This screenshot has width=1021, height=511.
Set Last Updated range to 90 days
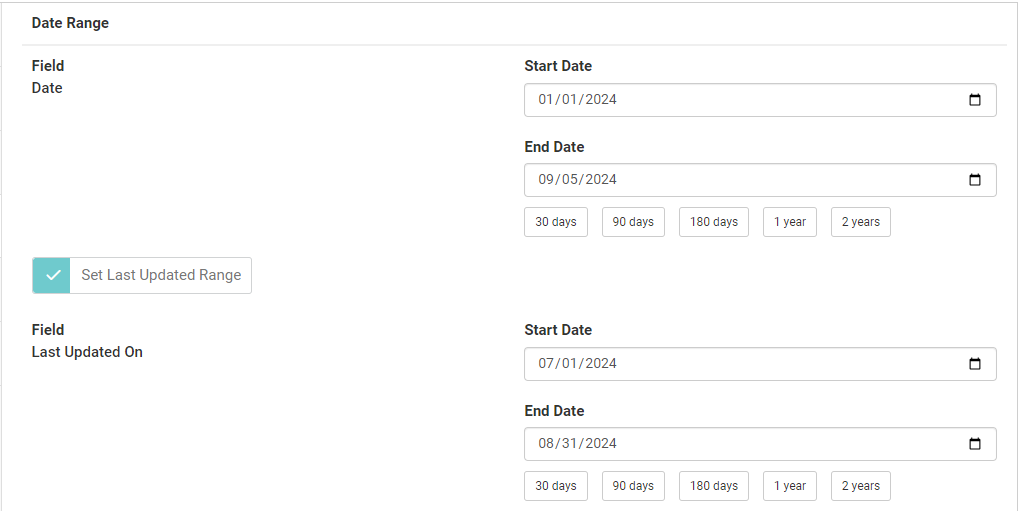(x=633, y=486)
